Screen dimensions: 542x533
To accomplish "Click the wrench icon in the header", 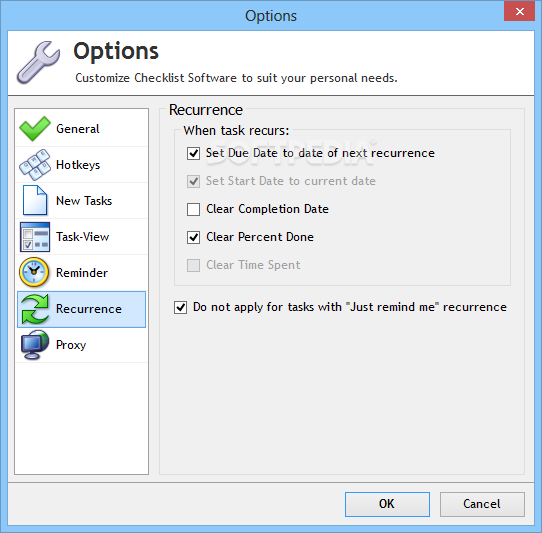I will tap(38, 62).
